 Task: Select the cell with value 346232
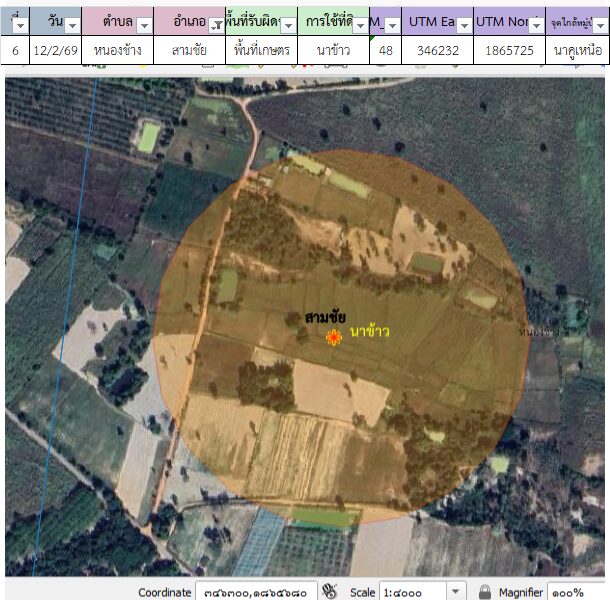pyautogui.click(x=437, y=49)
